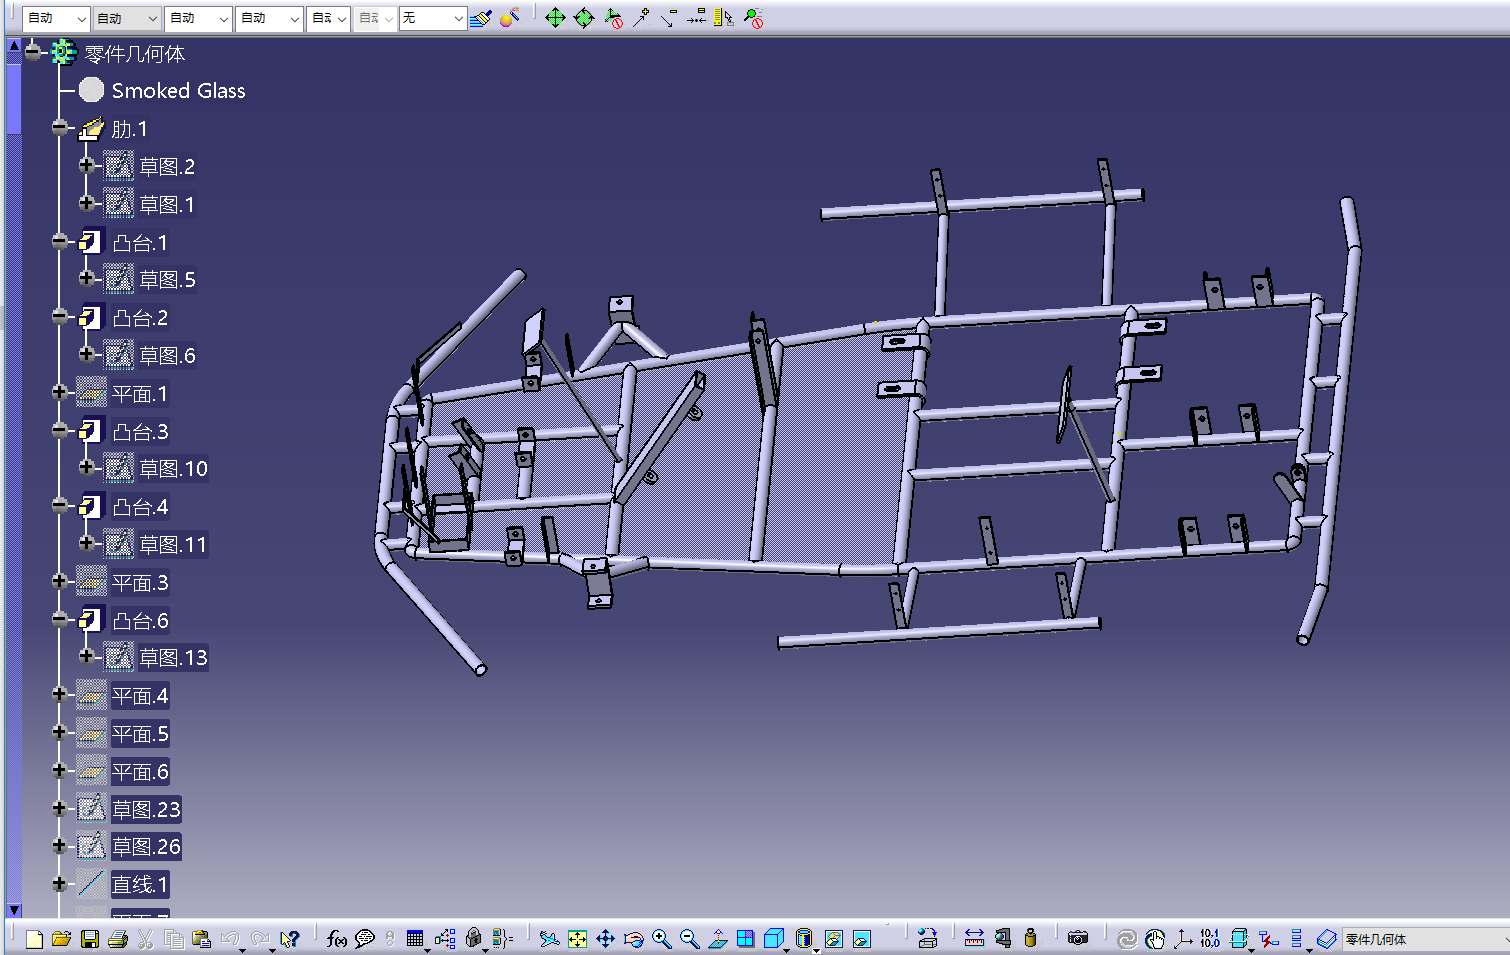This screenshot has height=955, width=1510.
Task: Click the Print icon
Action: (118, 939)
